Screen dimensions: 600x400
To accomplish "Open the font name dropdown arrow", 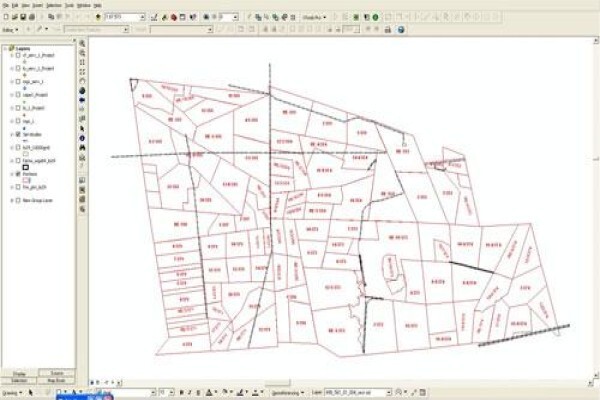I will 153,393.
